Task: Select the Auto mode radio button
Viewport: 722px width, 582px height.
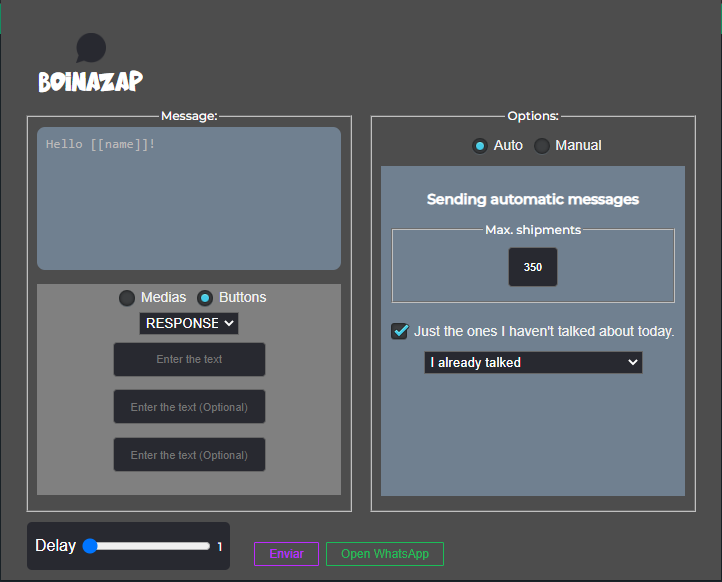Action: click(480, 146)
